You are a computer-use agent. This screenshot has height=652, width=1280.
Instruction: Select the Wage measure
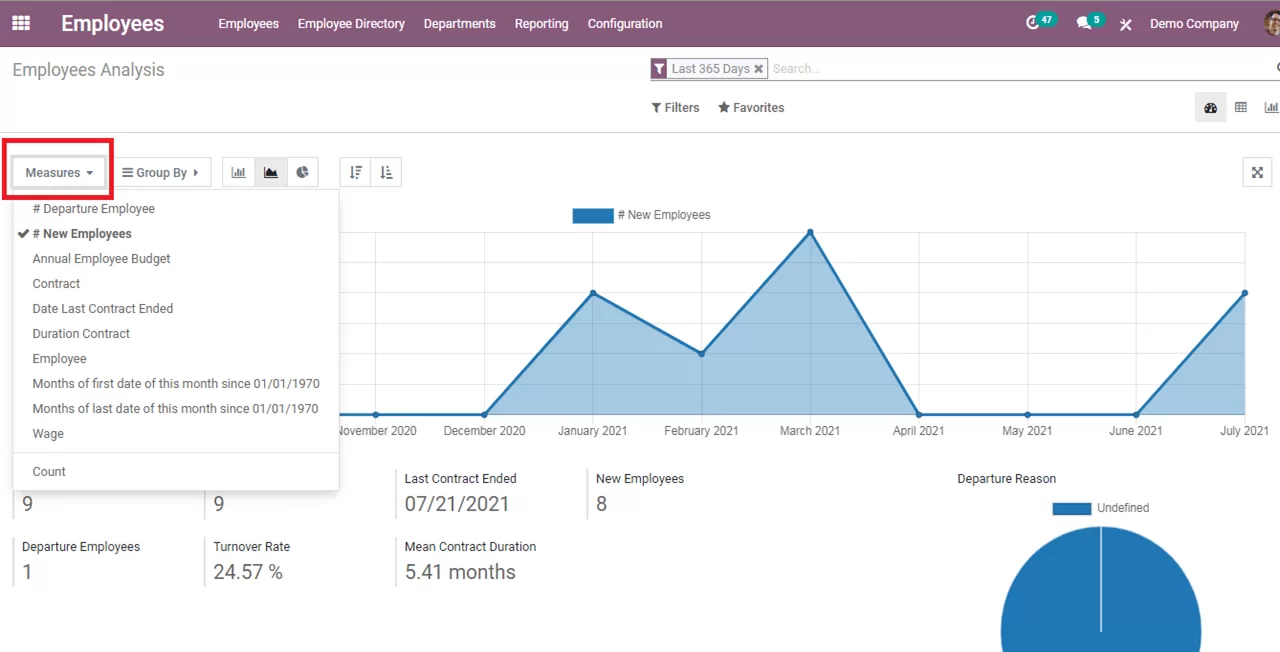(x=176, y=434)
